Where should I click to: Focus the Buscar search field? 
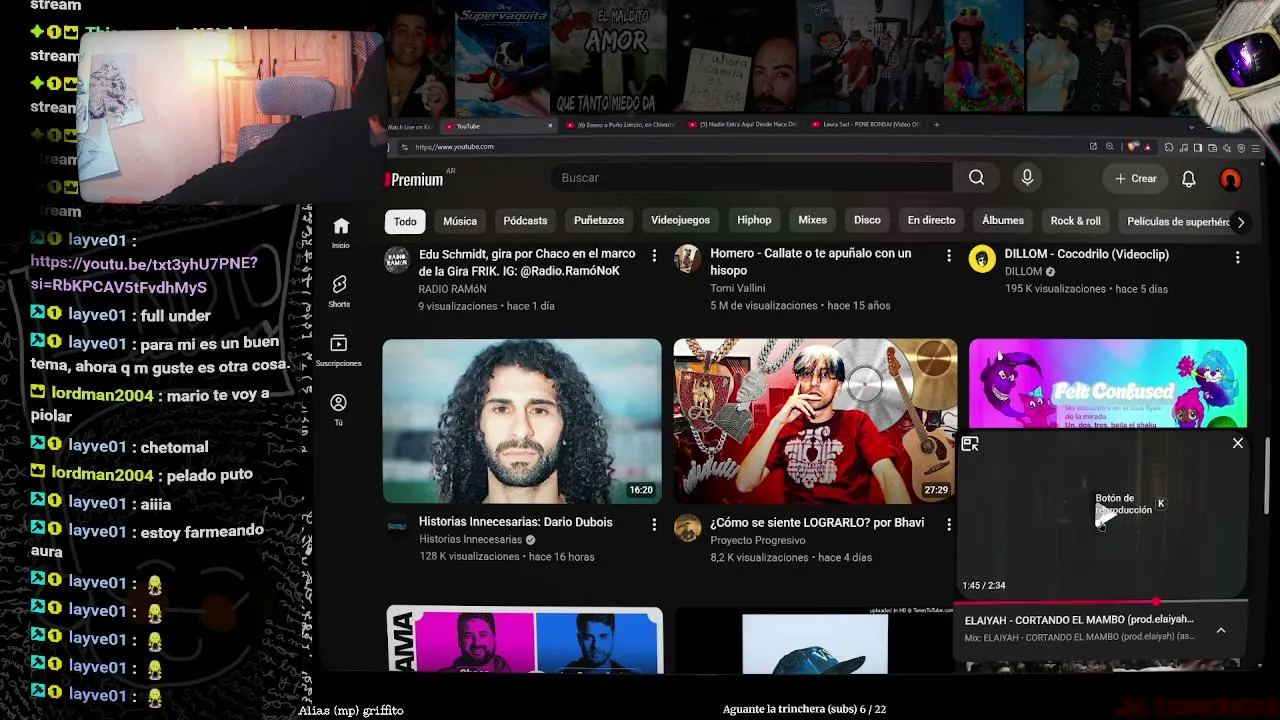click(750, 178)
